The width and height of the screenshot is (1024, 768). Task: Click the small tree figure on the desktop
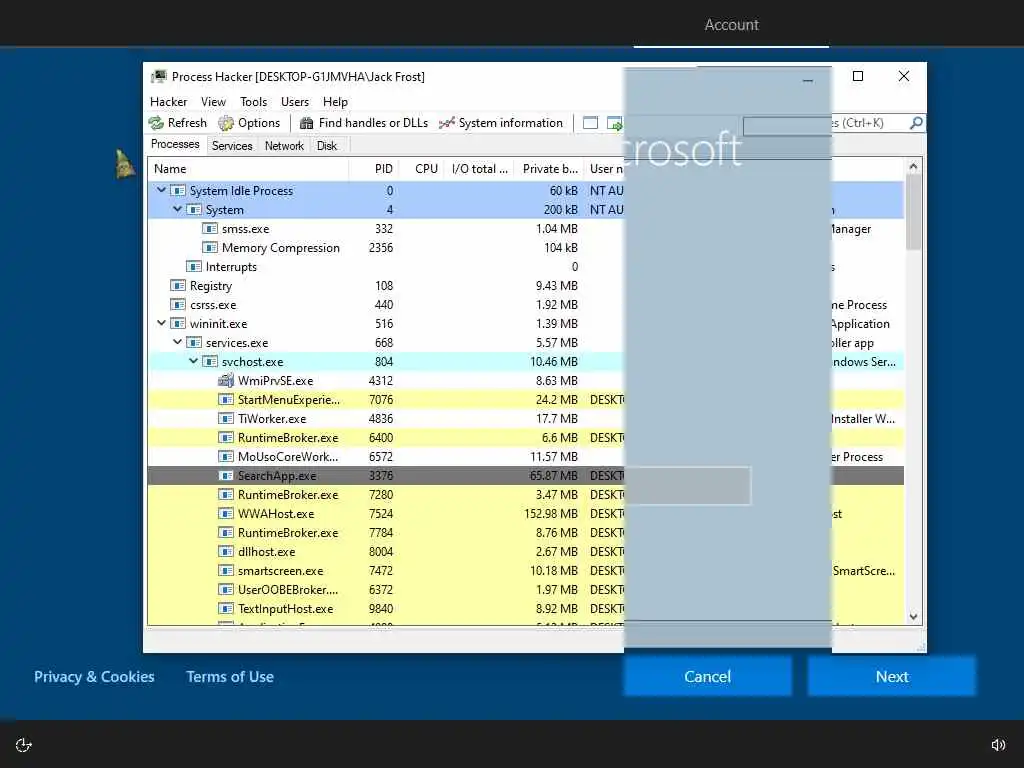tap(125, 164)
